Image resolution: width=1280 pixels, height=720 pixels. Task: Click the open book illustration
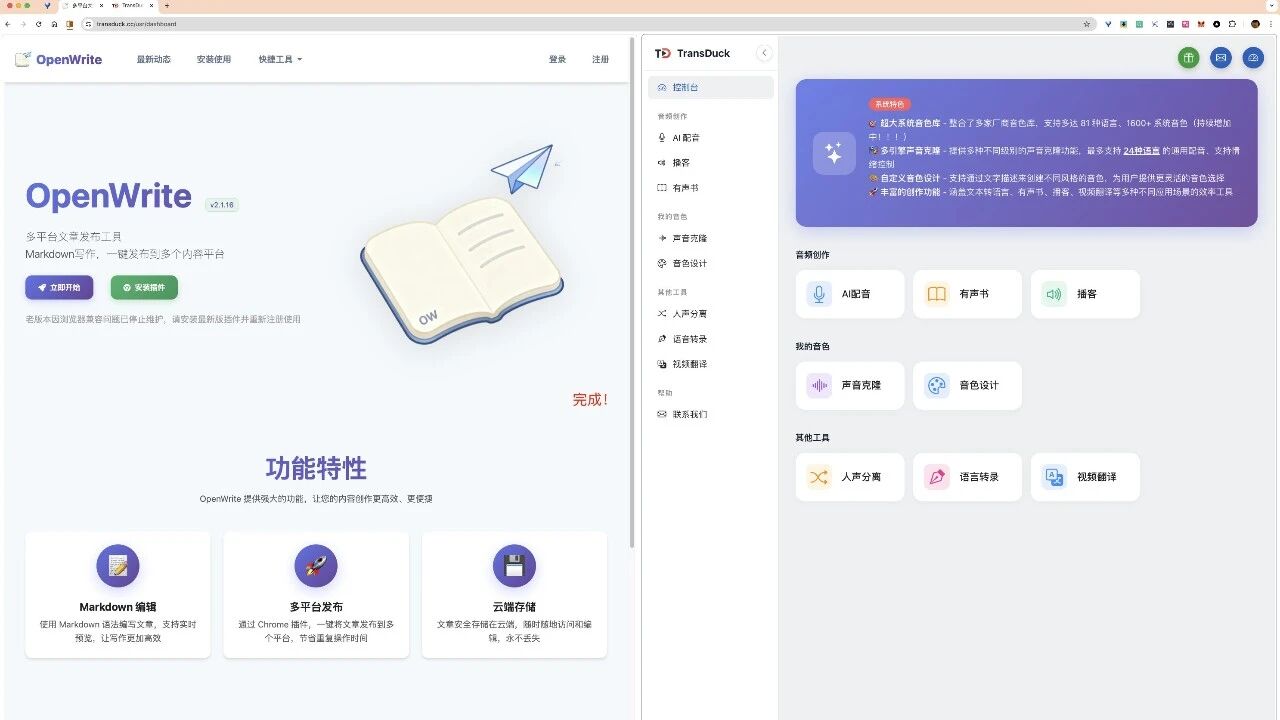pyautogui.click(x=461, y=269)
